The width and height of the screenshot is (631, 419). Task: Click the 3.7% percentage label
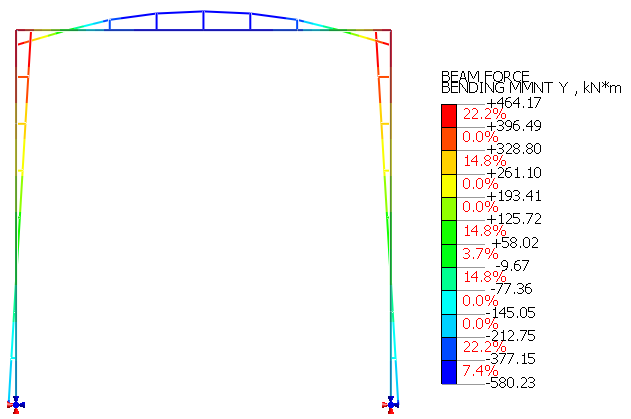pos(480,254)
